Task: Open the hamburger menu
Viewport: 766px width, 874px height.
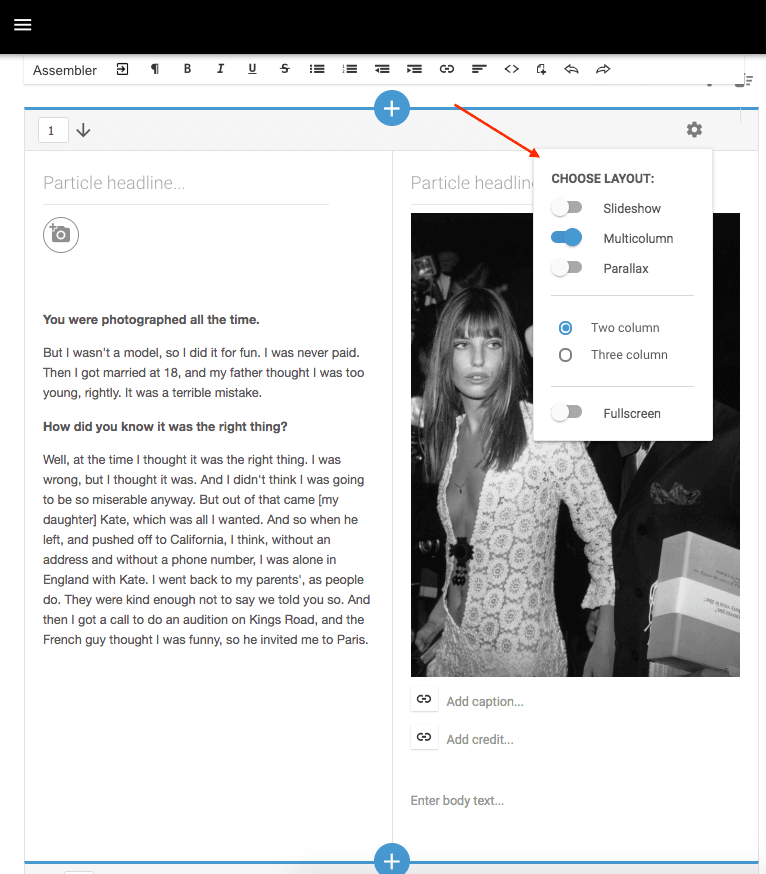Action: [x=22, y=25]
